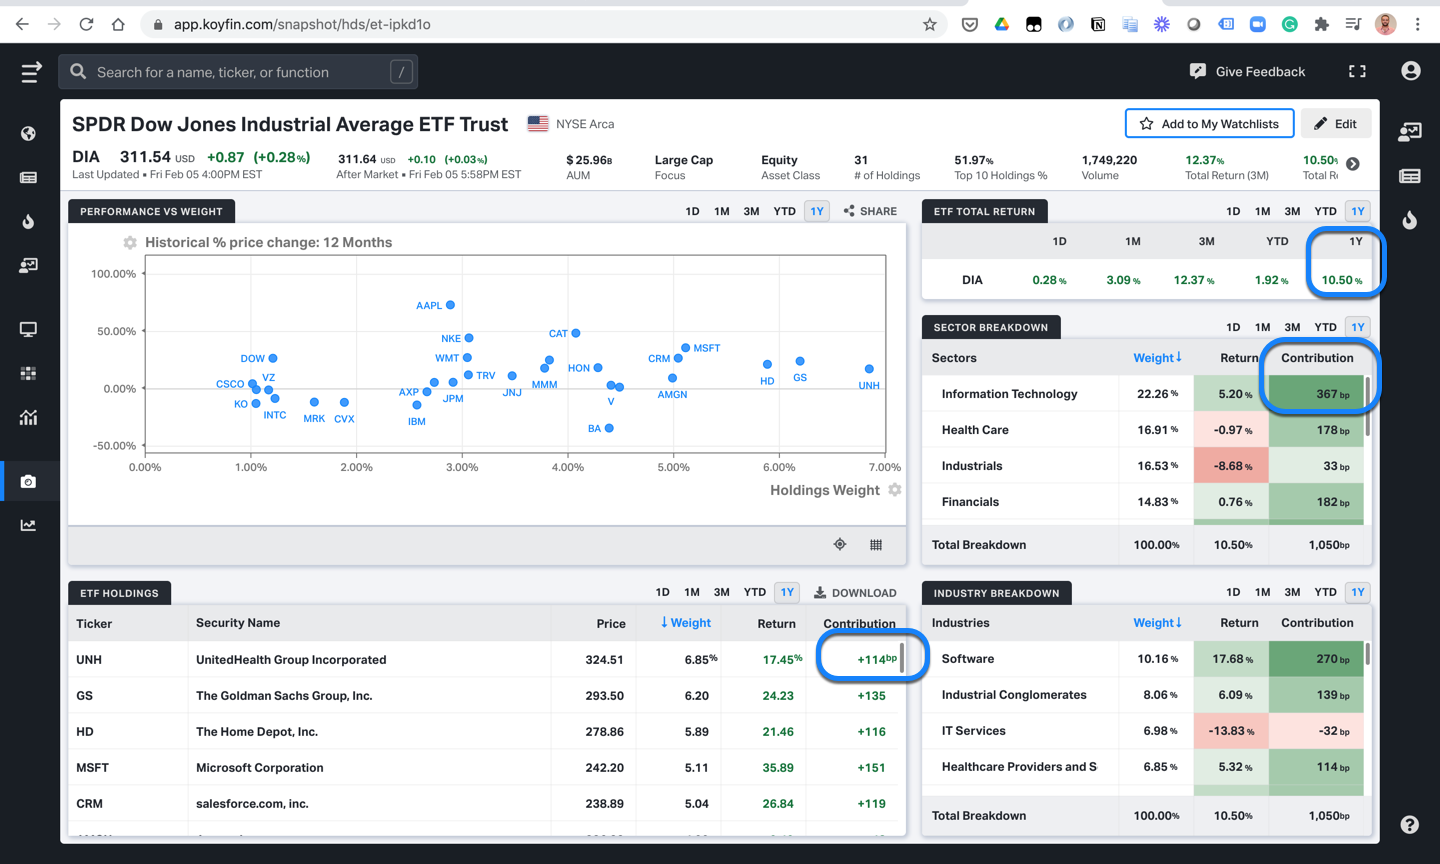Download the ETF holdings data
1440x864 pixels.
click(855, 593)
